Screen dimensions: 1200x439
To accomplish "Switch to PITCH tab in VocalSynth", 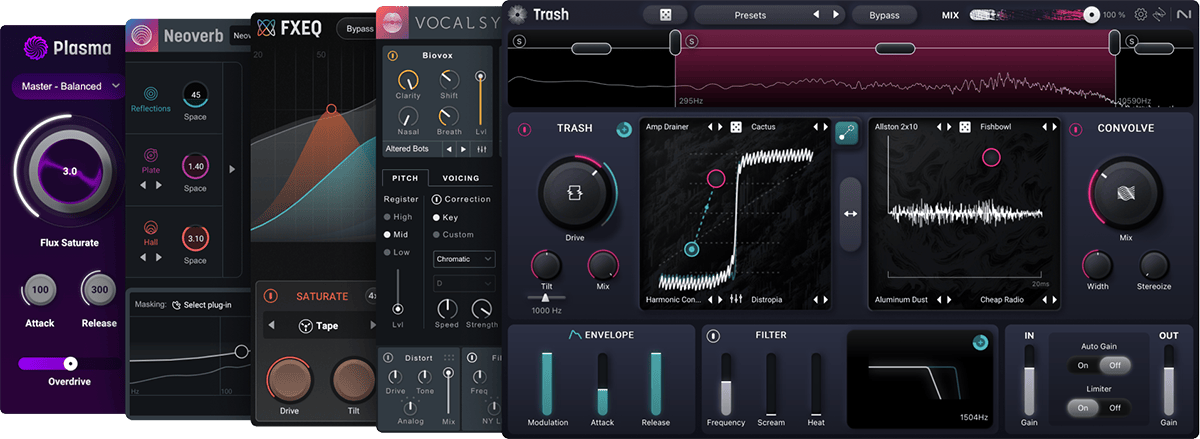I will tap(405, 178).
